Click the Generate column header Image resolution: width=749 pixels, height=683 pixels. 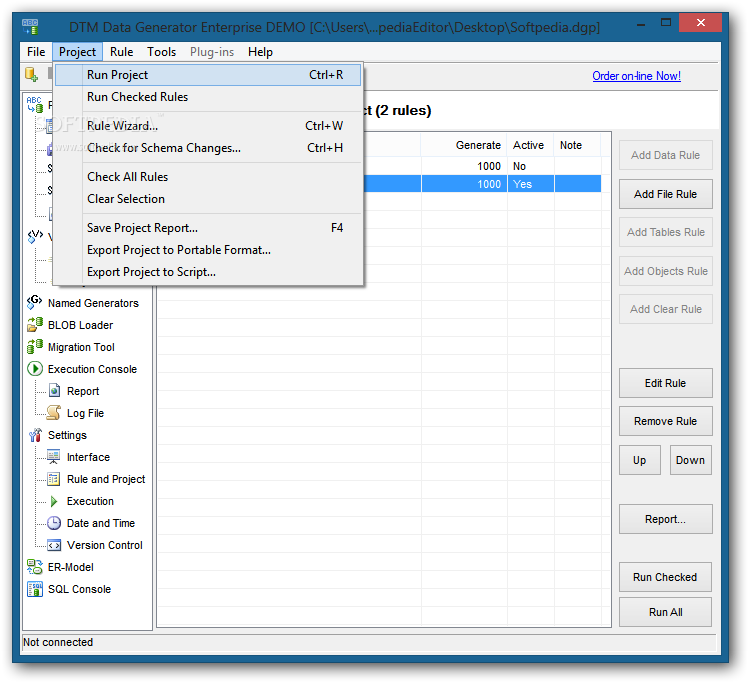[463, 145]
